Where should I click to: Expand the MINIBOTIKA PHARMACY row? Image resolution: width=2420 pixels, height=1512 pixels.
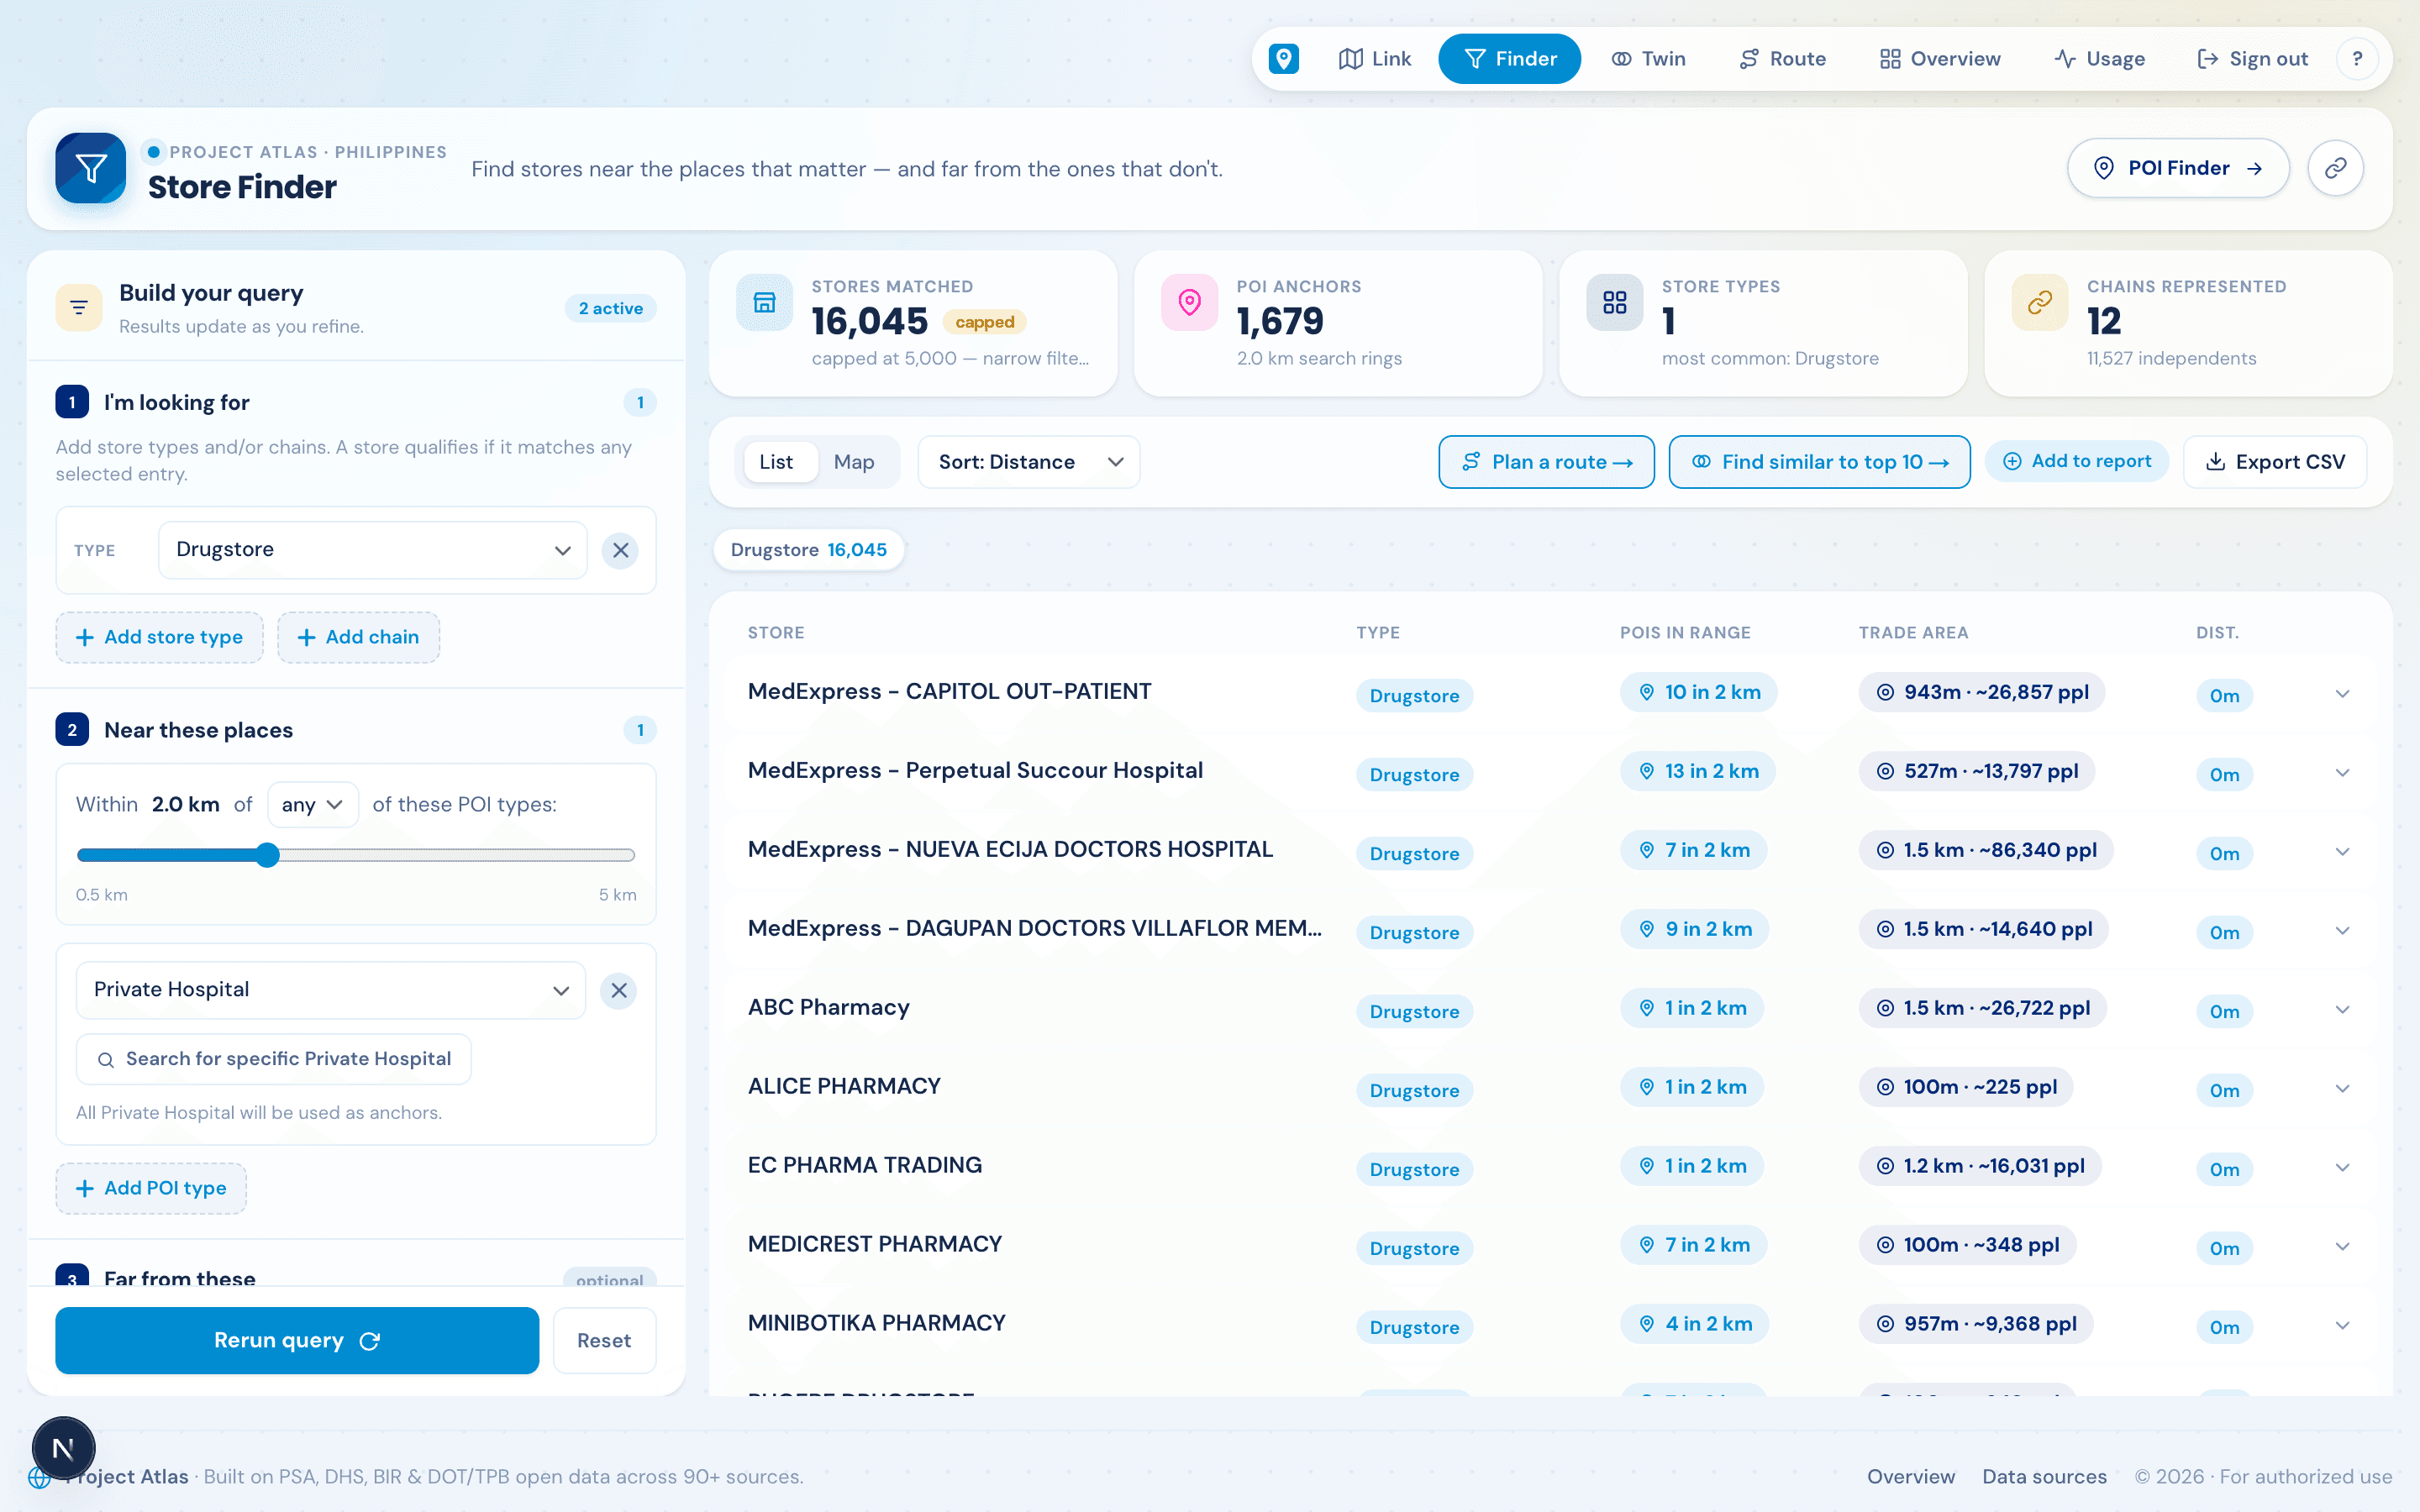click(x=2342, y=1326)
